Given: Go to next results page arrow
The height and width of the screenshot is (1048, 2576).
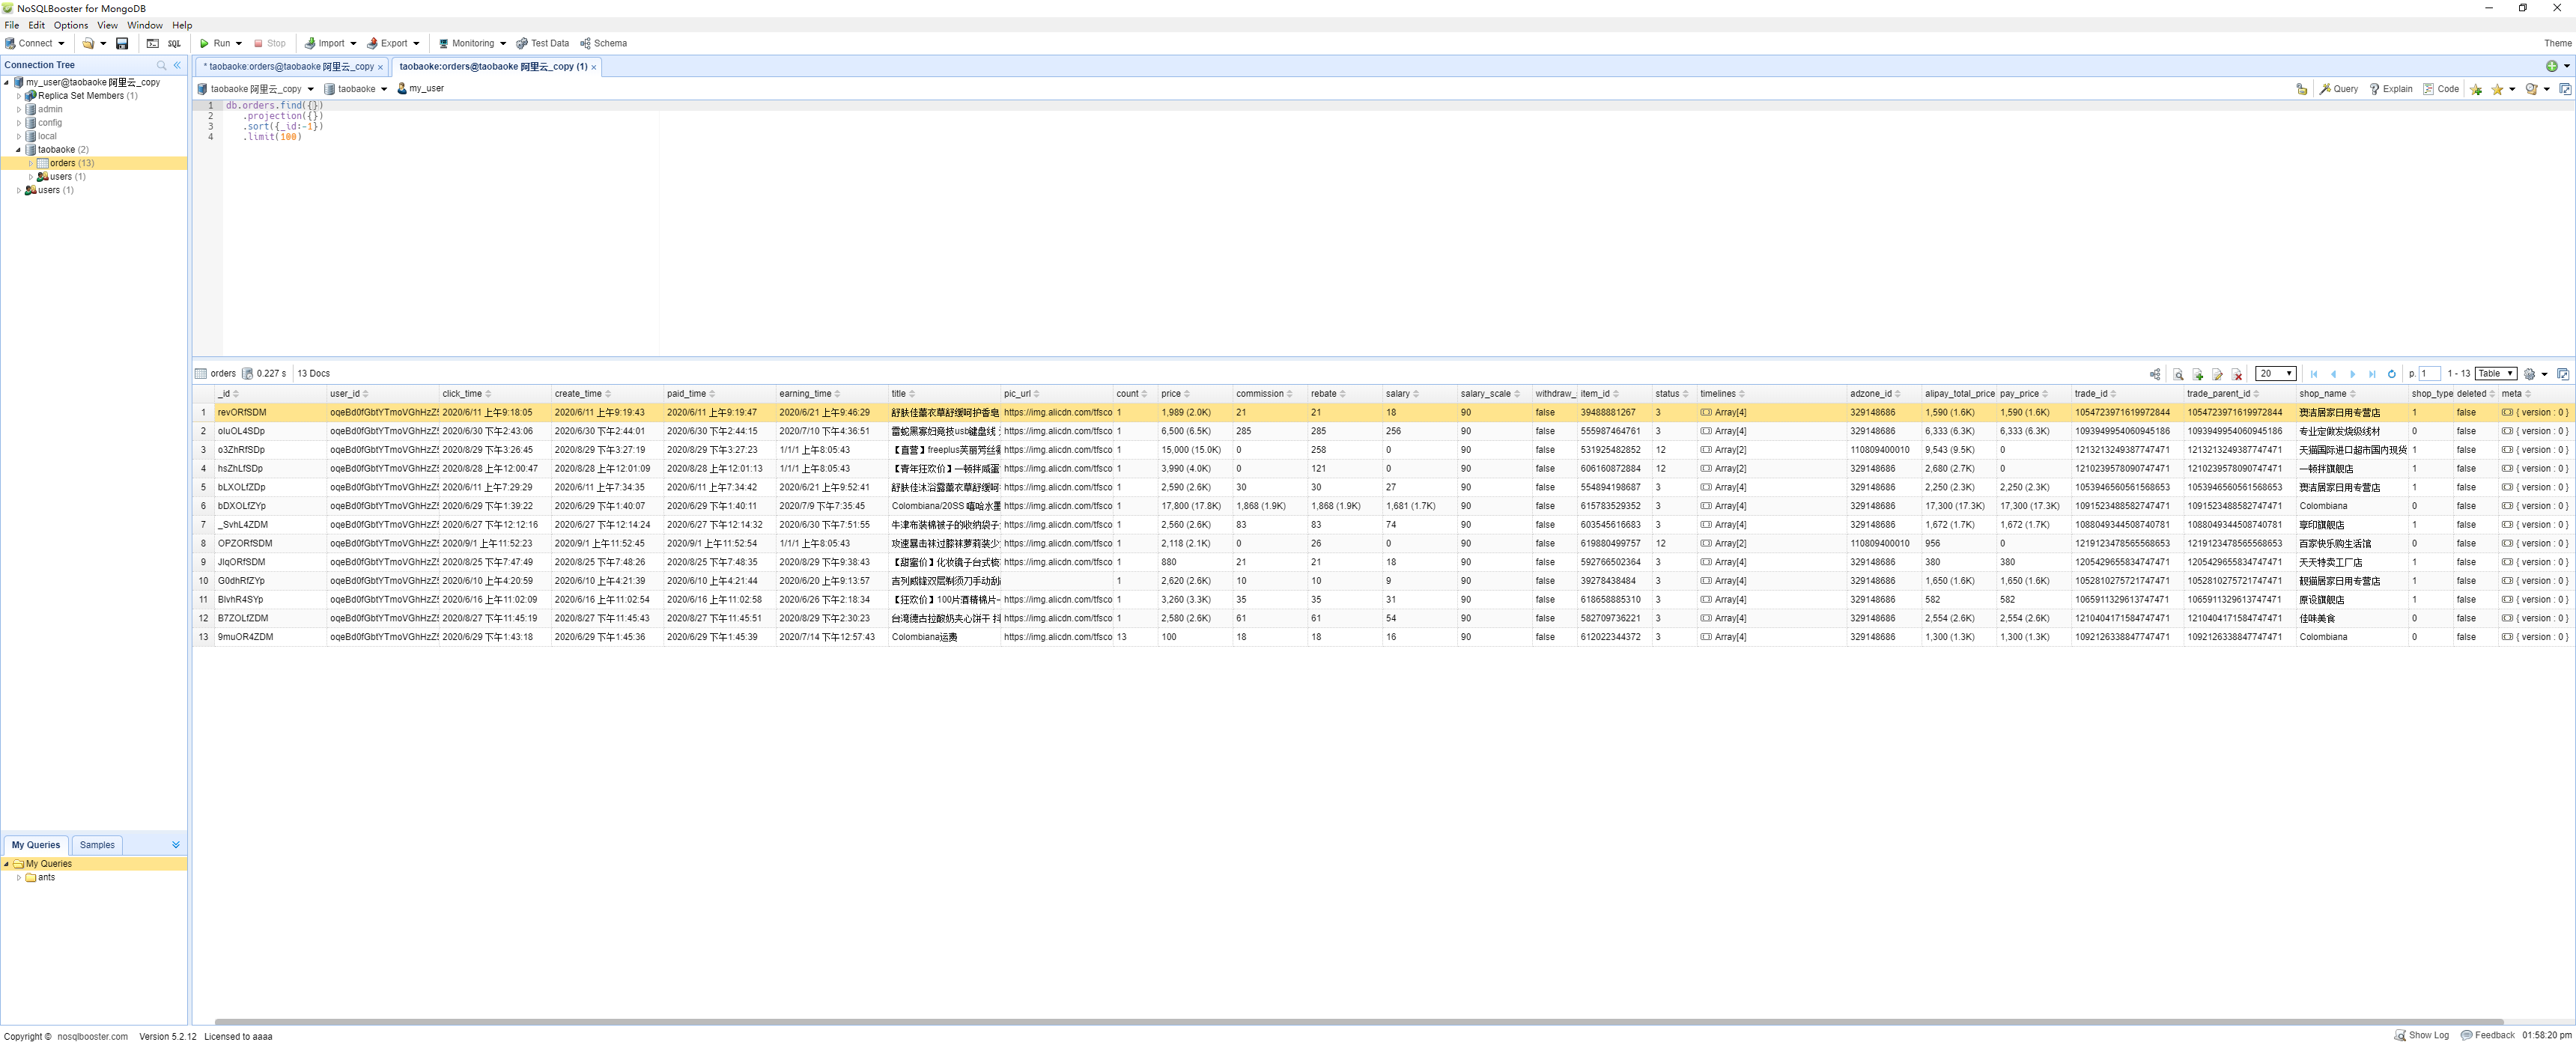Looking at the screenshot, I should 2353,374.
